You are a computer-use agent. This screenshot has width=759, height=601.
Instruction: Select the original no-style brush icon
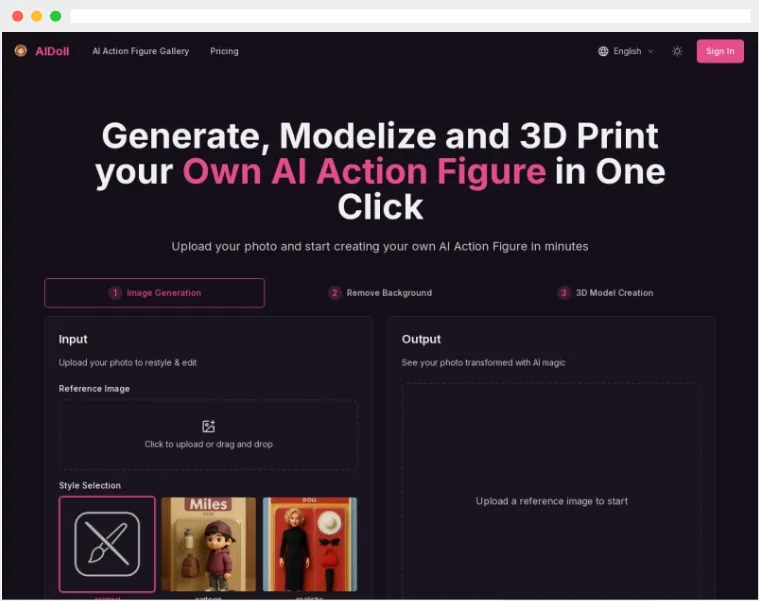pyautogui.click(x=107, y=544)
